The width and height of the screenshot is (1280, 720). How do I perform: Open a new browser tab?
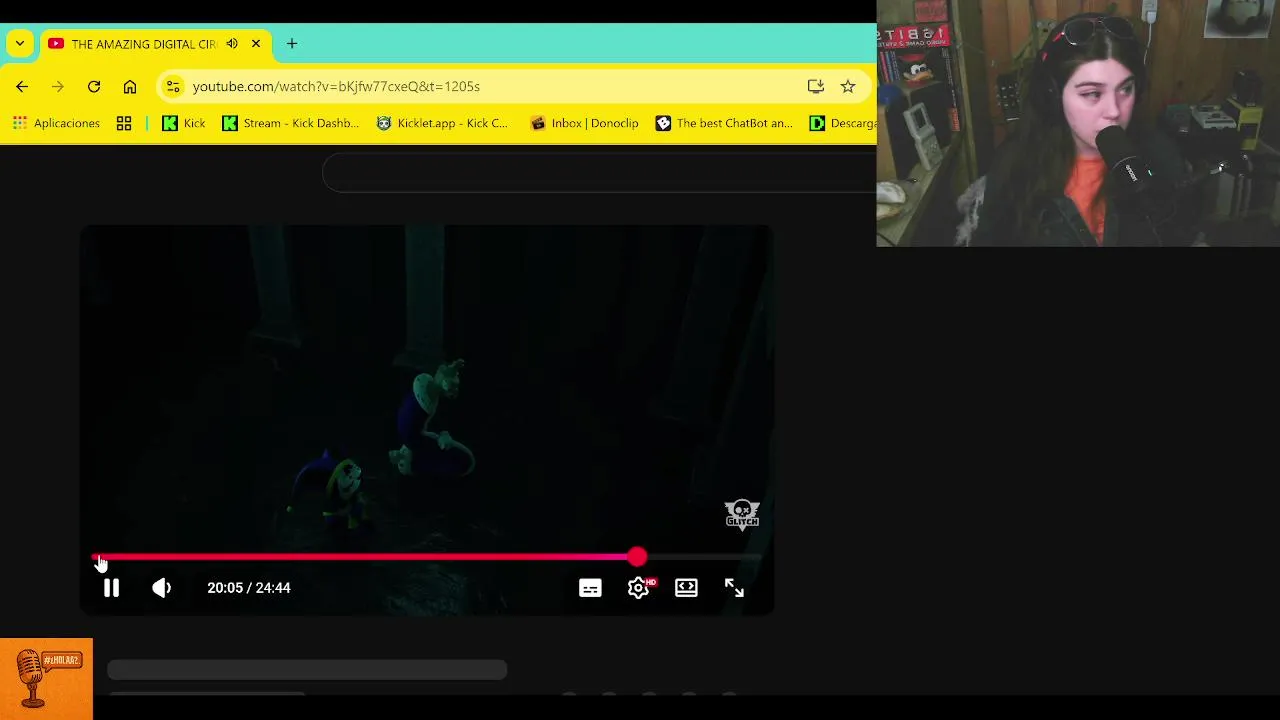click(x=292, y=44)
